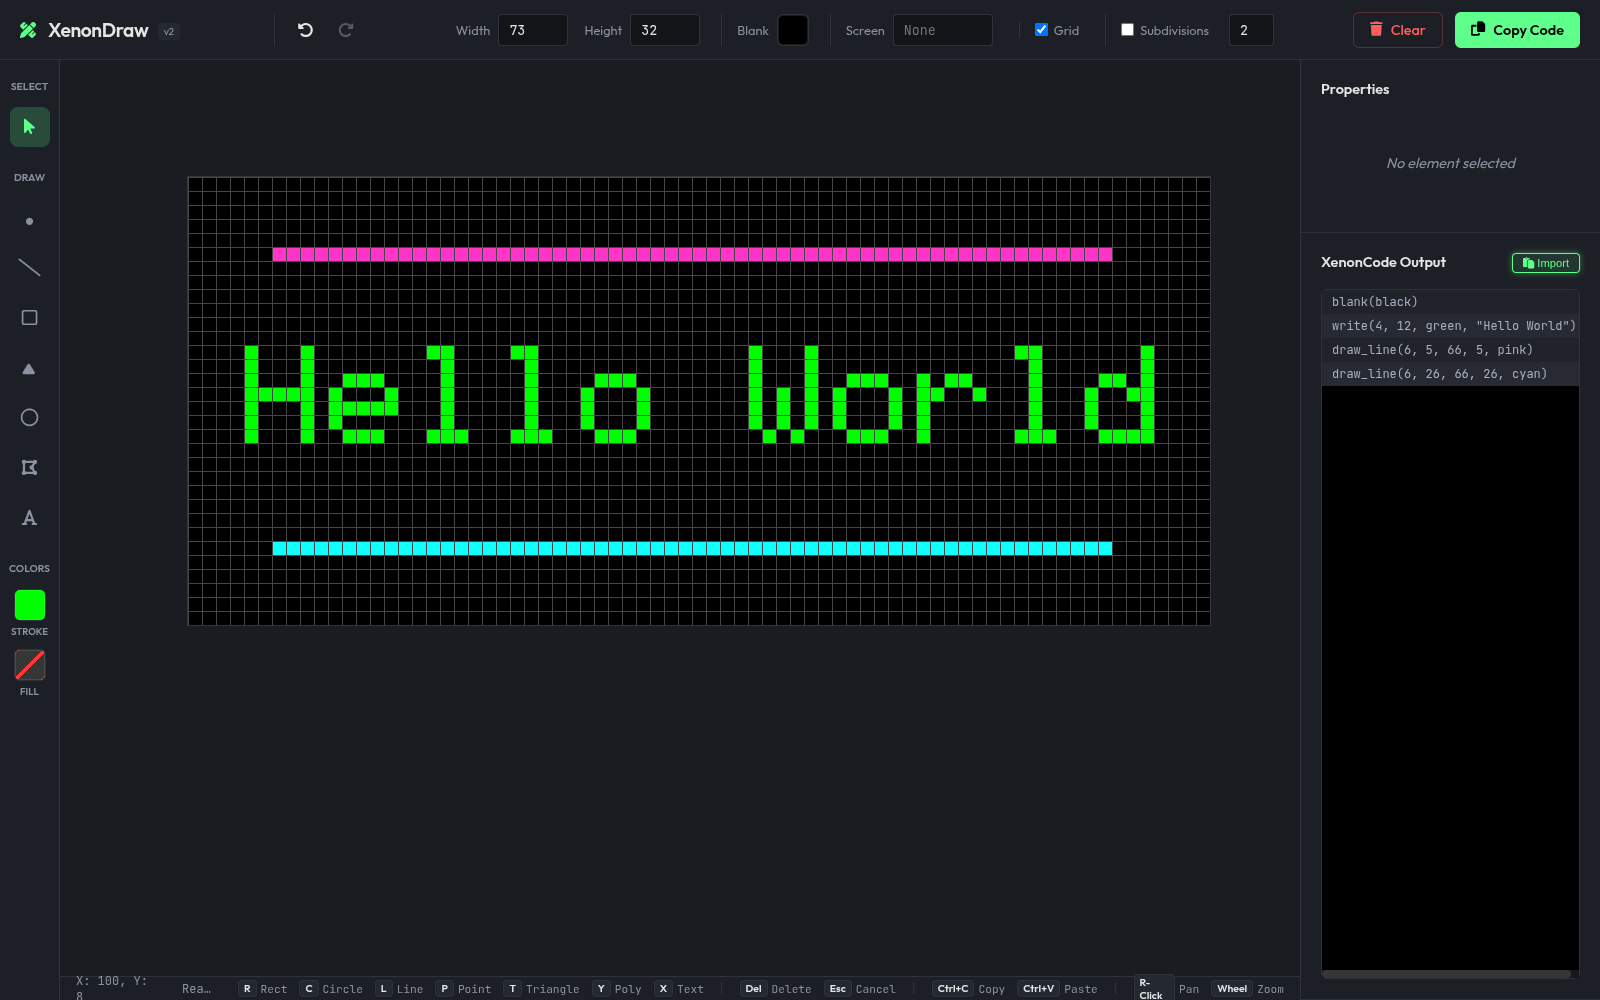1600x1000 pixels.
Task: Click the code output horizontal scrollbar
Action: pos(1446,974)
